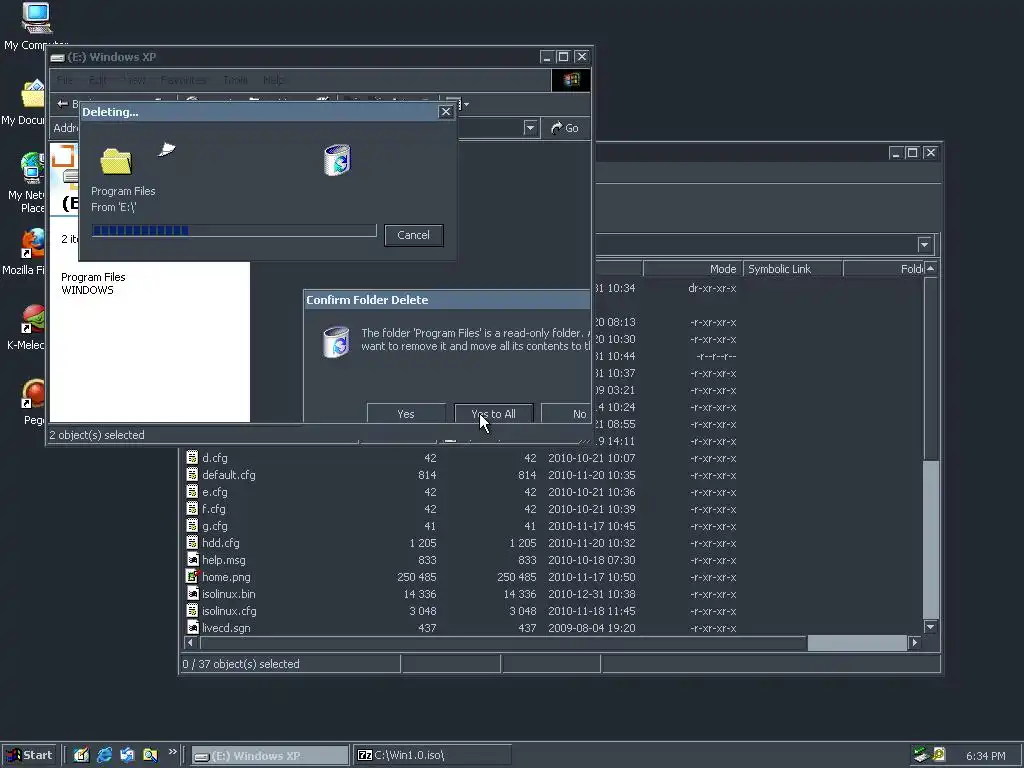Select help.msg in 7-Zip file list
Image resolution: width=1024 pixels, height=768 pixels.
pyautogui.click(x=224, y=560)
